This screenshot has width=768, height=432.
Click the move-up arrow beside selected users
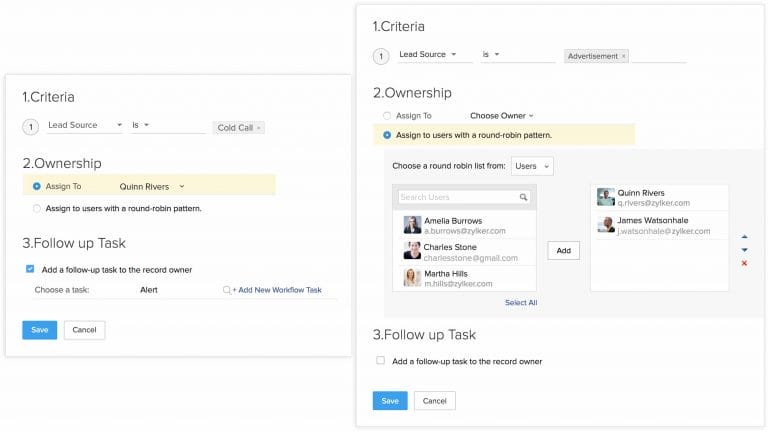pyautogui.click(x=744, y=238)
